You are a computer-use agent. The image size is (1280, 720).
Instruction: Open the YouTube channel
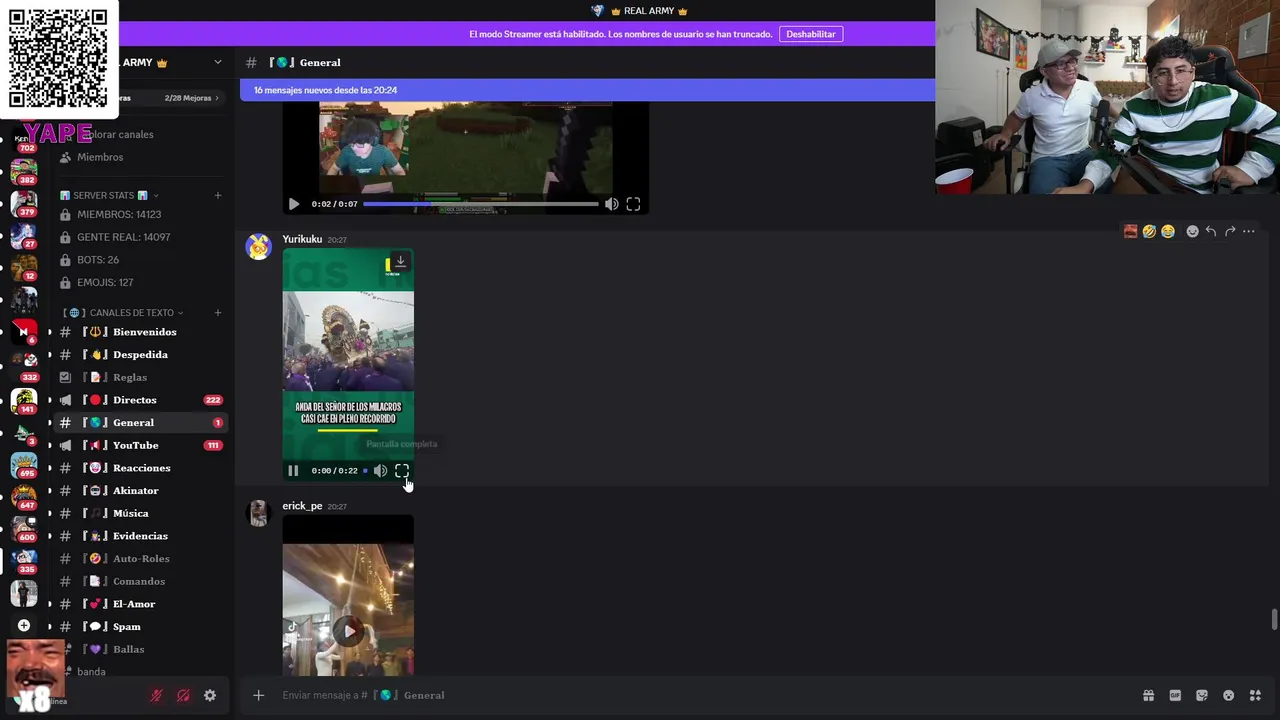tap(140, 445)
